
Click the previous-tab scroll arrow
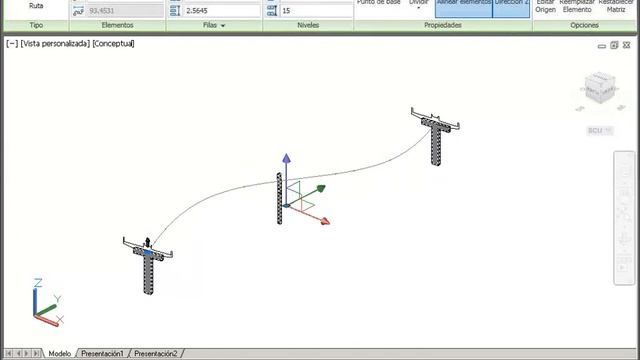coord(18,353)
